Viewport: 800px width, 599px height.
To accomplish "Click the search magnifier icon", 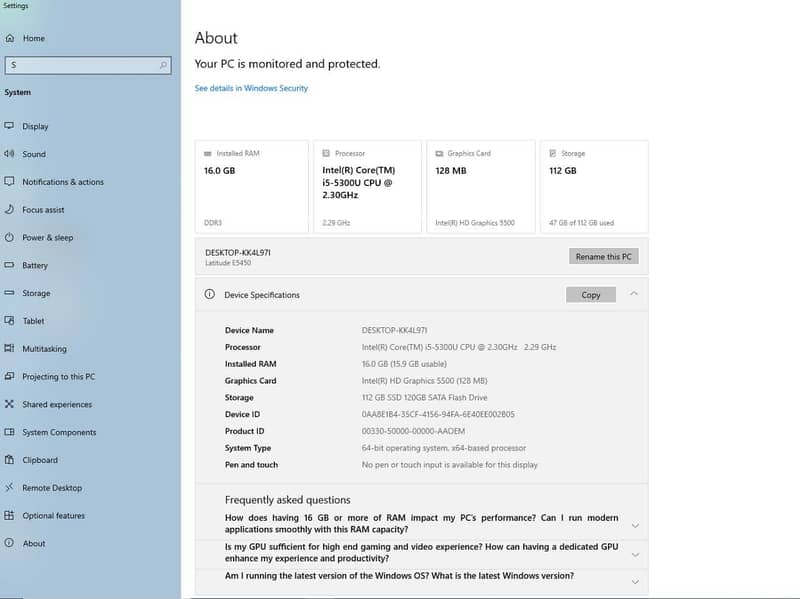I will tap(163, 65).
